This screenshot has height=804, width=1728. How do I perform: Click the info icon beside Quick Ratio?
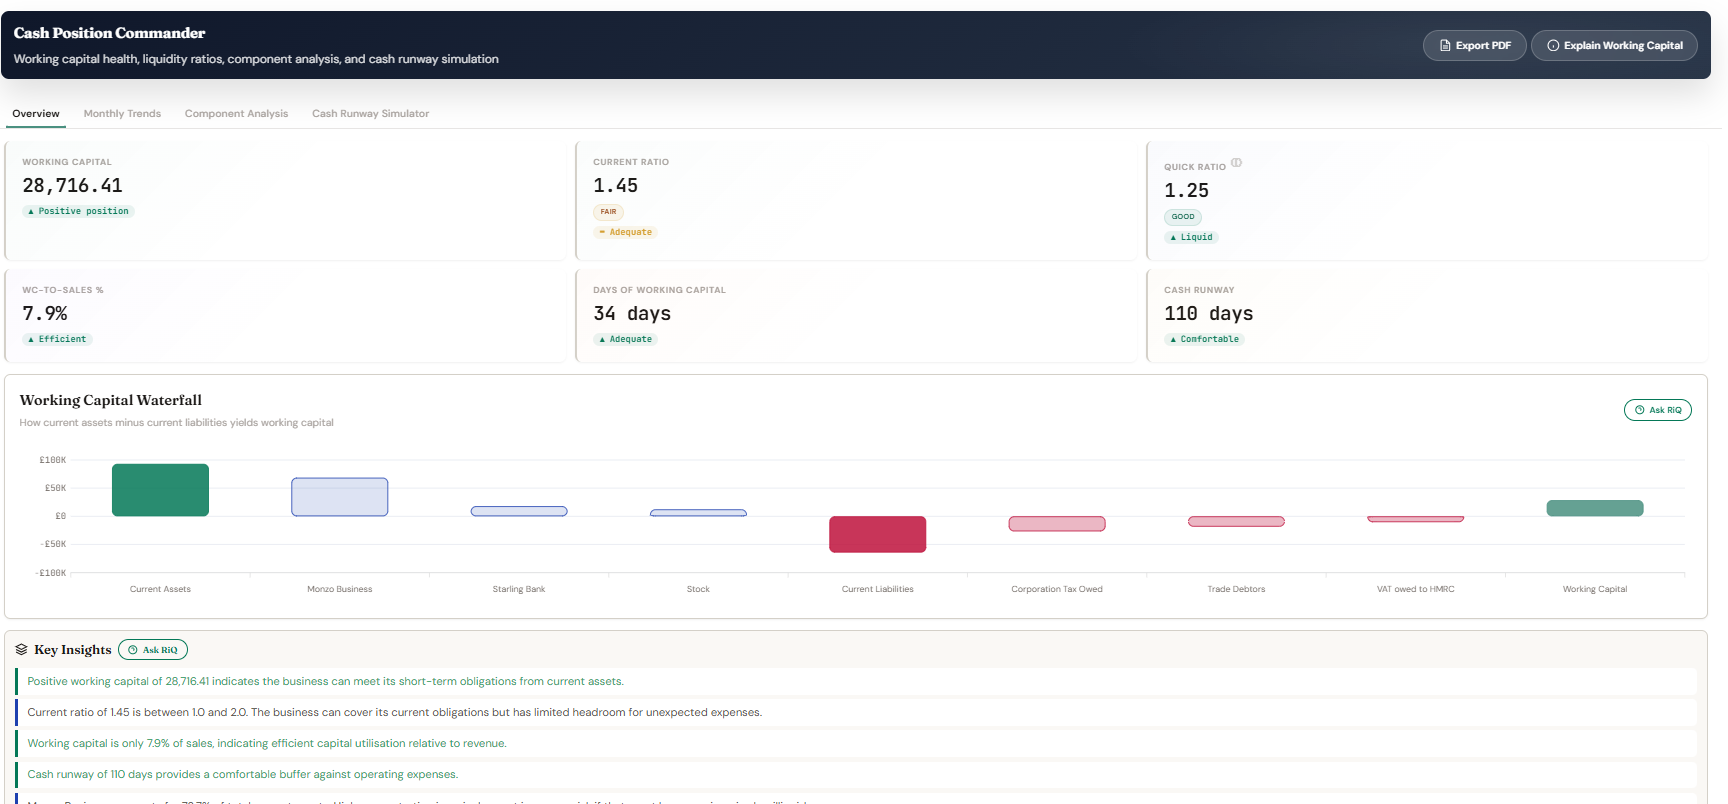pos(1237,162)
